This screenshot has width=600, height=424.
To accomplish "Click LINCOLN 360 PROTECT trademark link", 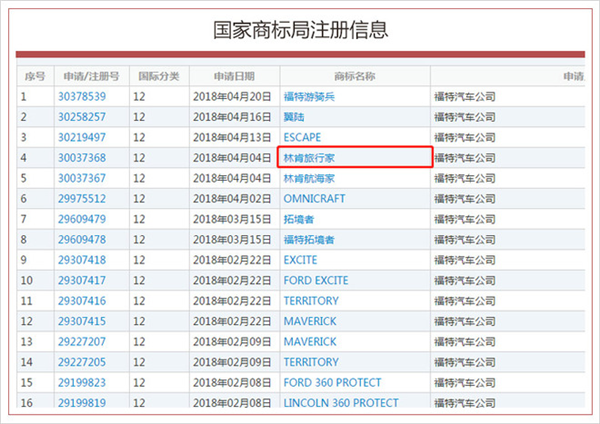I will coord(341,403).
